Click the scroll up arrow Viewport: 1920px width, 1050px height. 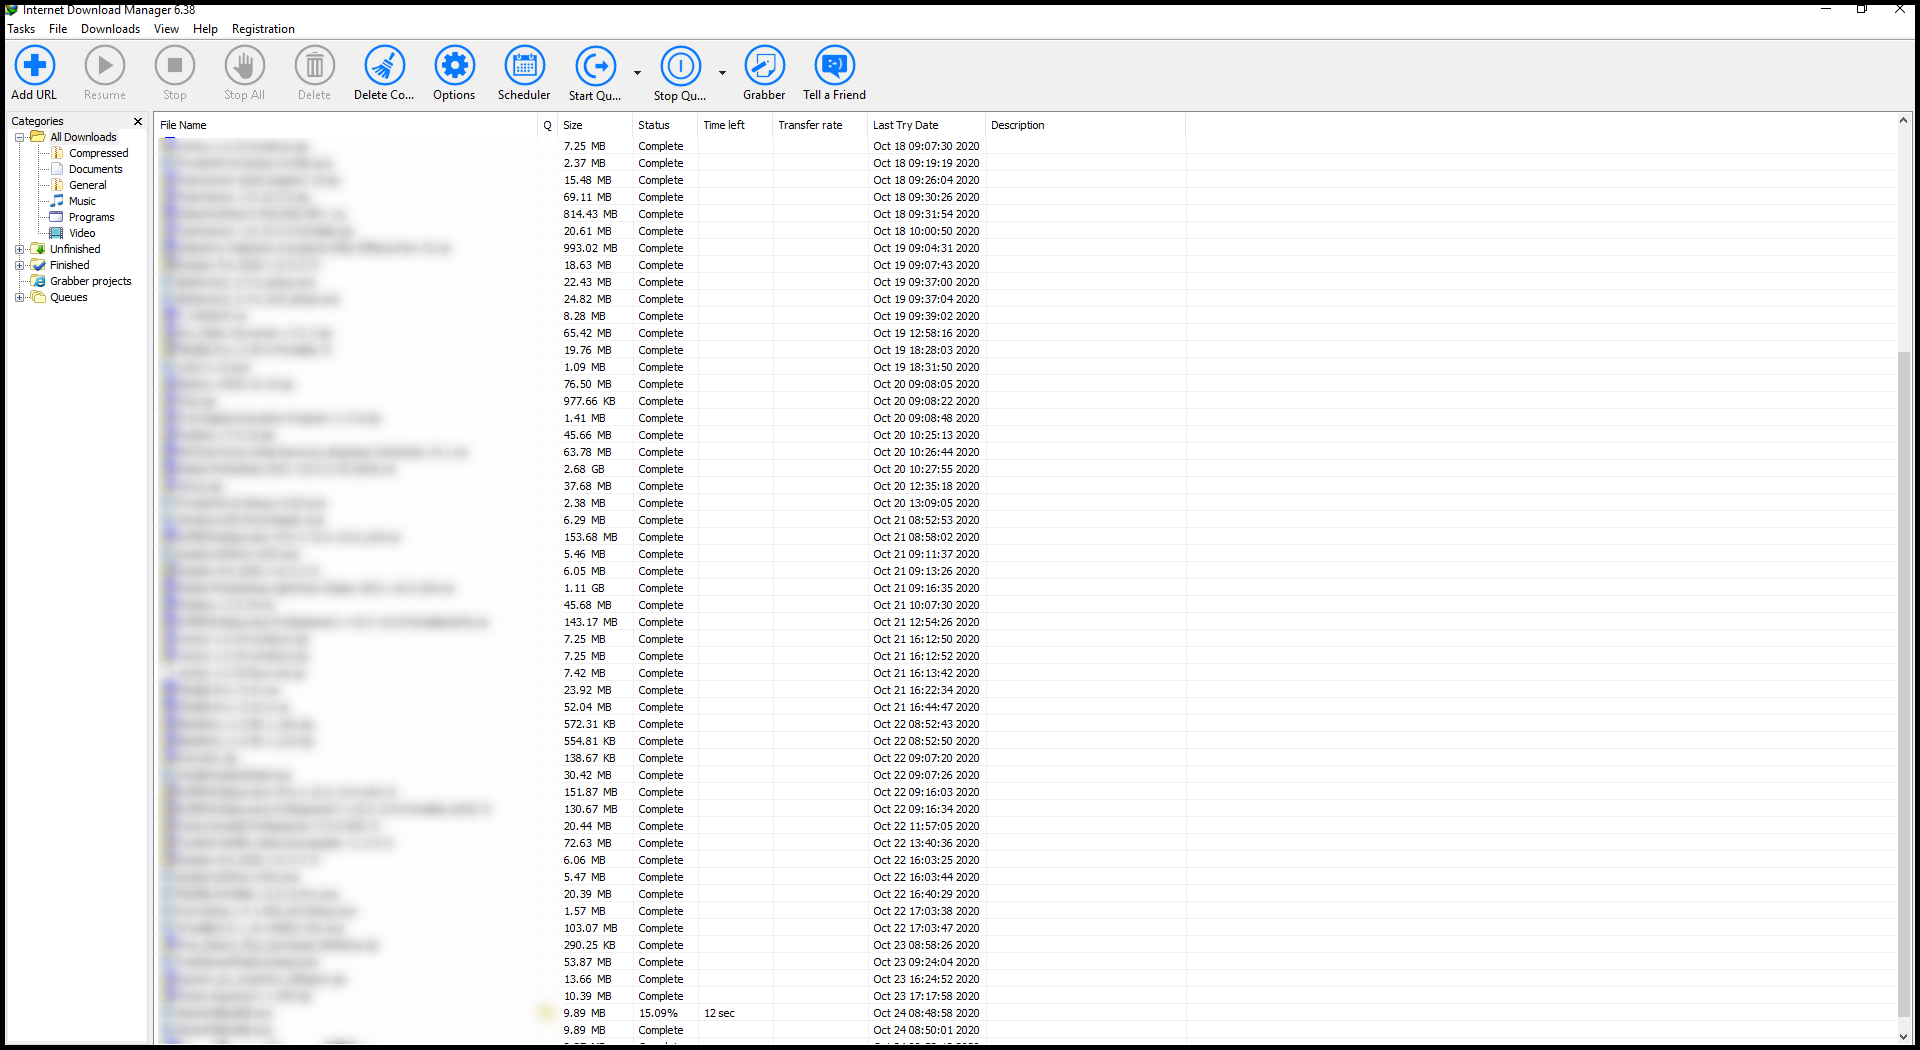pyautogui.click(x=1903, y=121)
